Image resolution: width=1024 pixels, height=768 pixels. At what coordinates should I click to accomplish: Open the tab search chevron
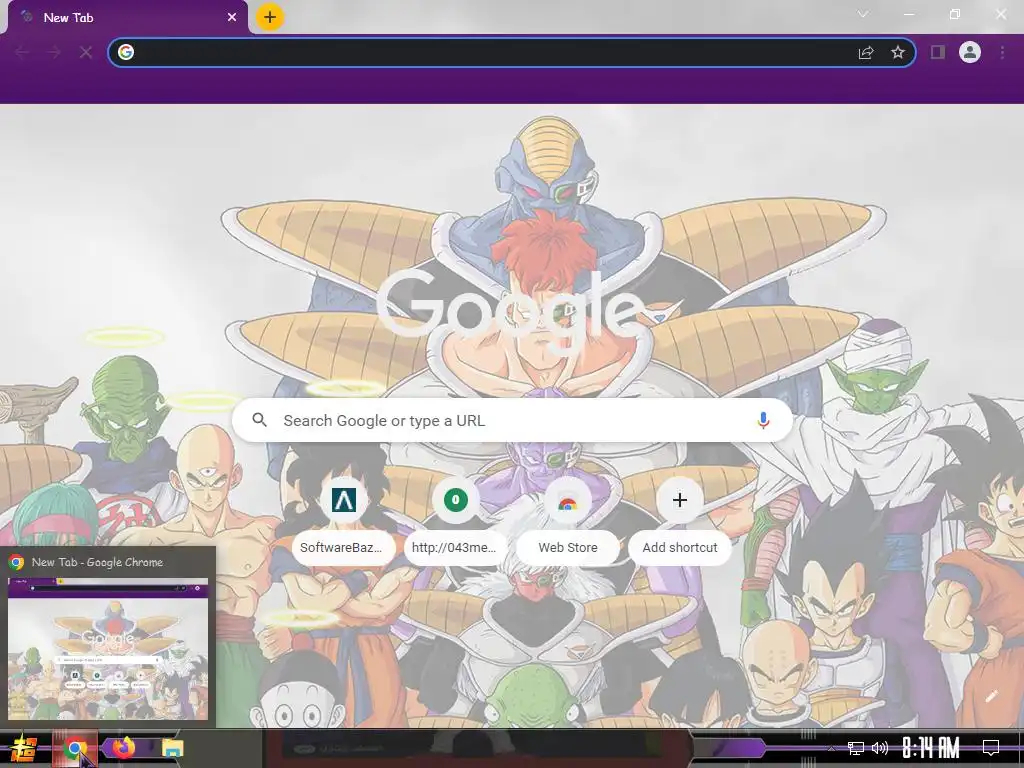[x=863, y=14]
